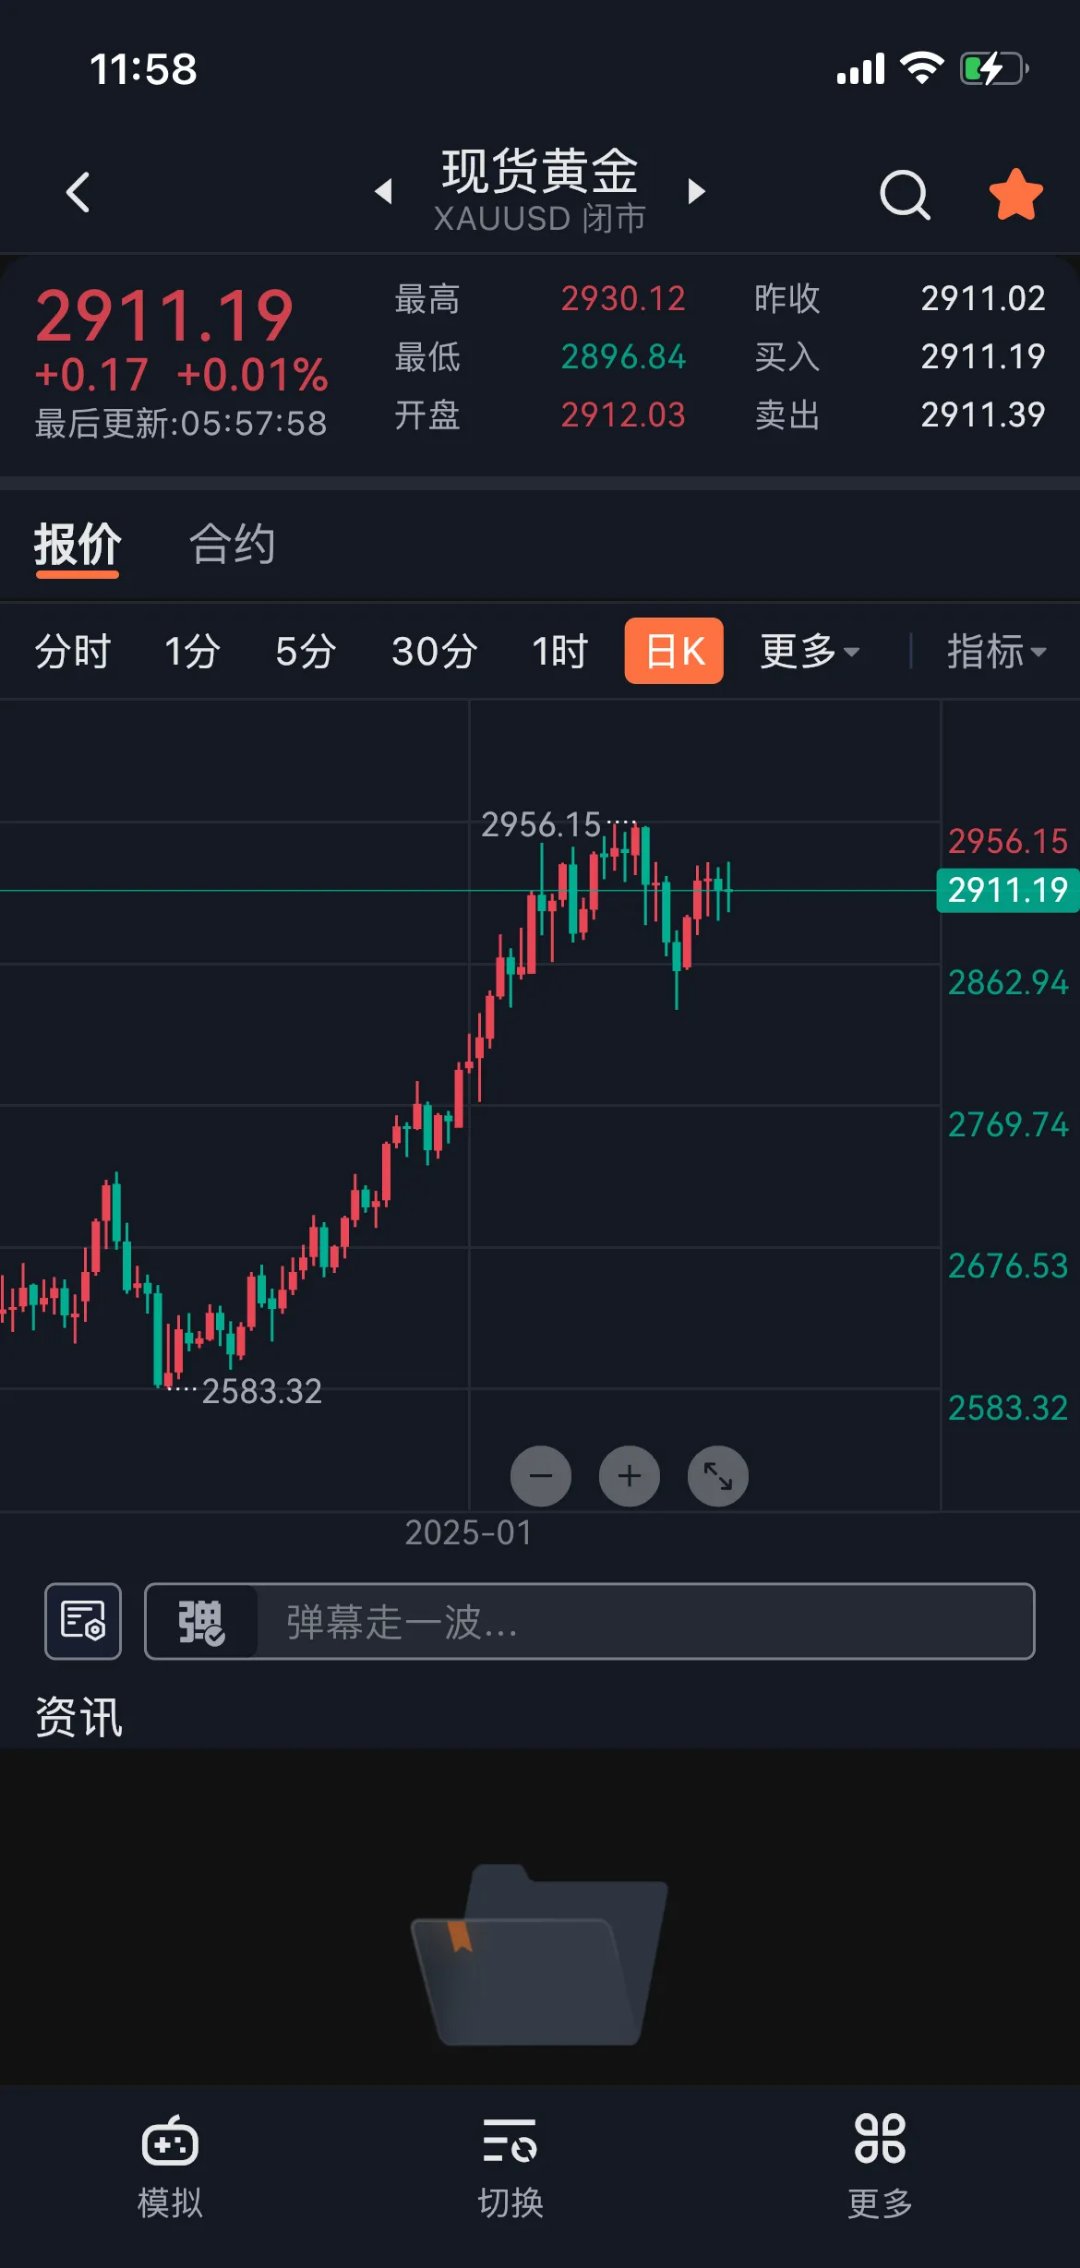Tap the back arrow
The image size is (1080, 2268).
78,192
